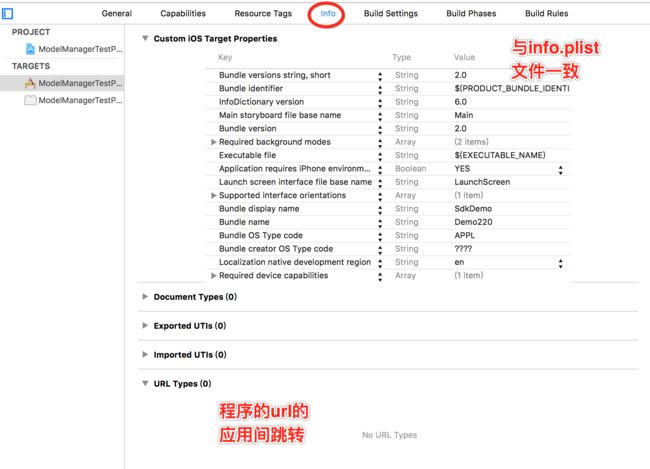Expand the Imported UTIs section
Viewport: 650px width, 469px height.
(145, 355)
